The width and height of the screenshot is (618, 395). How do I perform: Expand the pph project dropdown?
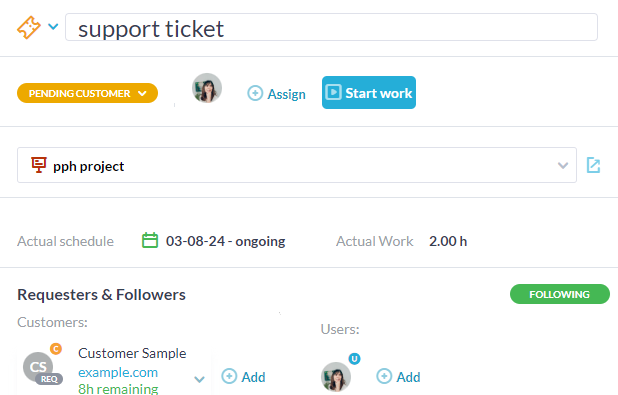point(563,166)
